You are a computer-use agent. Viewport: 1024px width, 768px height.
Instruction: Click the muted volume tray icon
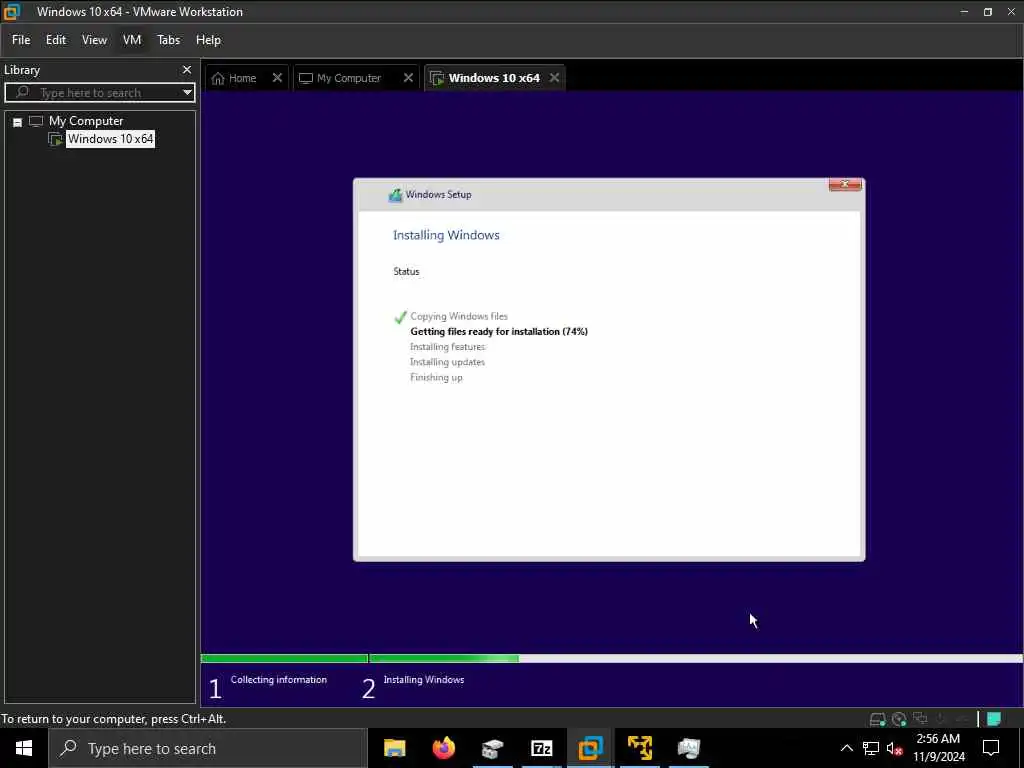(894, 748)
